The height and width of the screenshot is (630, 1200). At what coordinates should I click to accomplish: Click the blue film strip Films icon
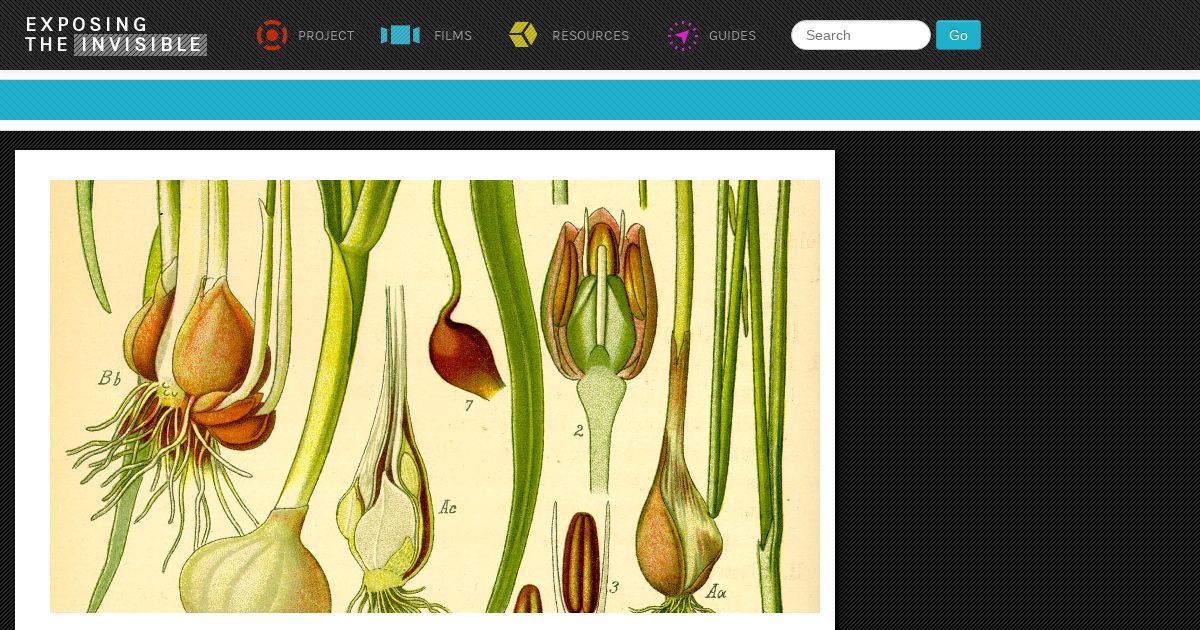[x=400, y=35]
